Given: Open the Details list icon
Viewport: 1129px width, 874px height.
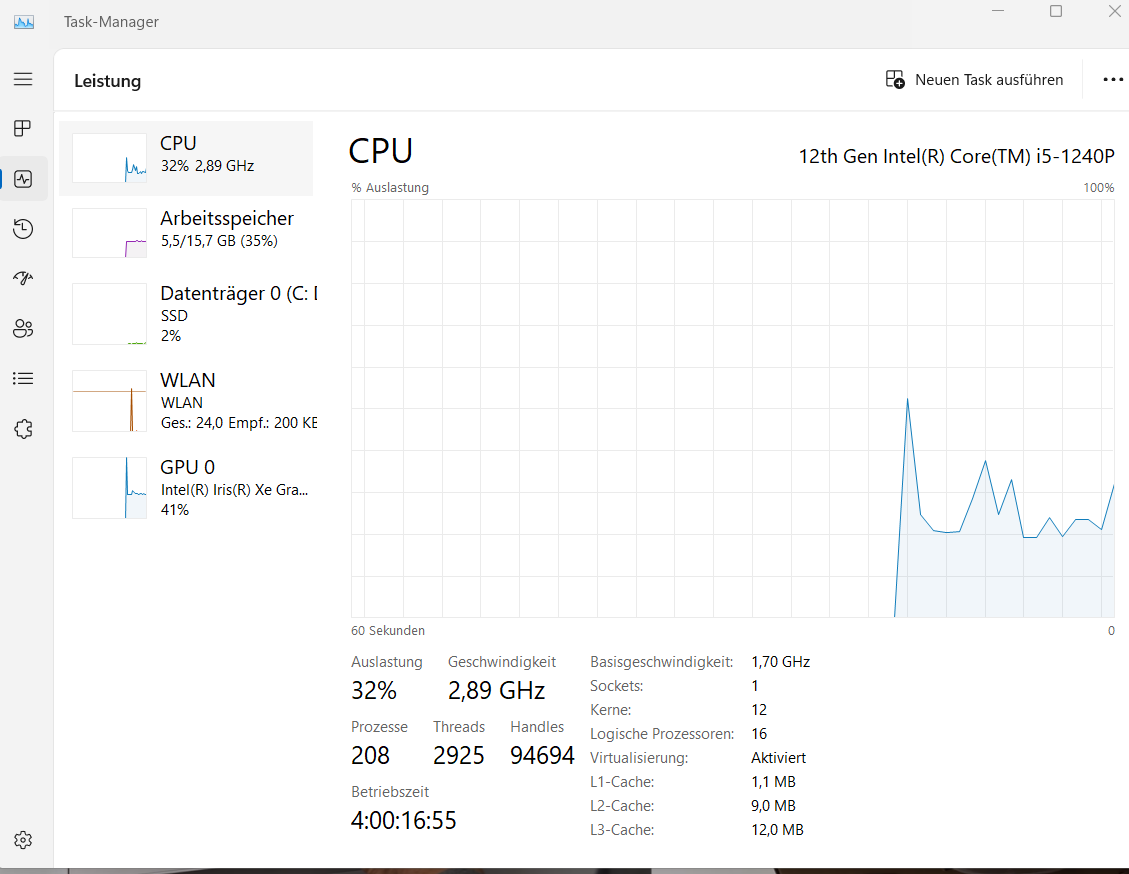Looking at the screenshot, I should [23, 379].
